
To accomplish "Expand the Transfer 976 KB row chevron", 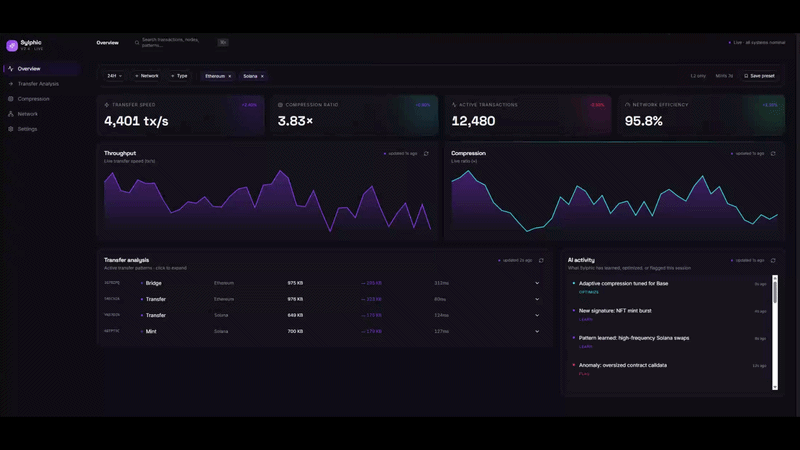I will pyautogui.click(x=537, y=299).
